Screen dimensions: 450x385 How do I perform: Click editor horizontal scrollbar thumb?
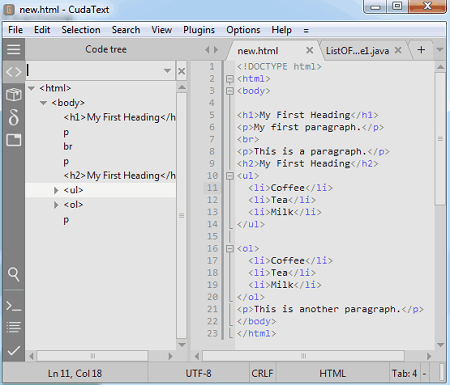tap(303, 356)
